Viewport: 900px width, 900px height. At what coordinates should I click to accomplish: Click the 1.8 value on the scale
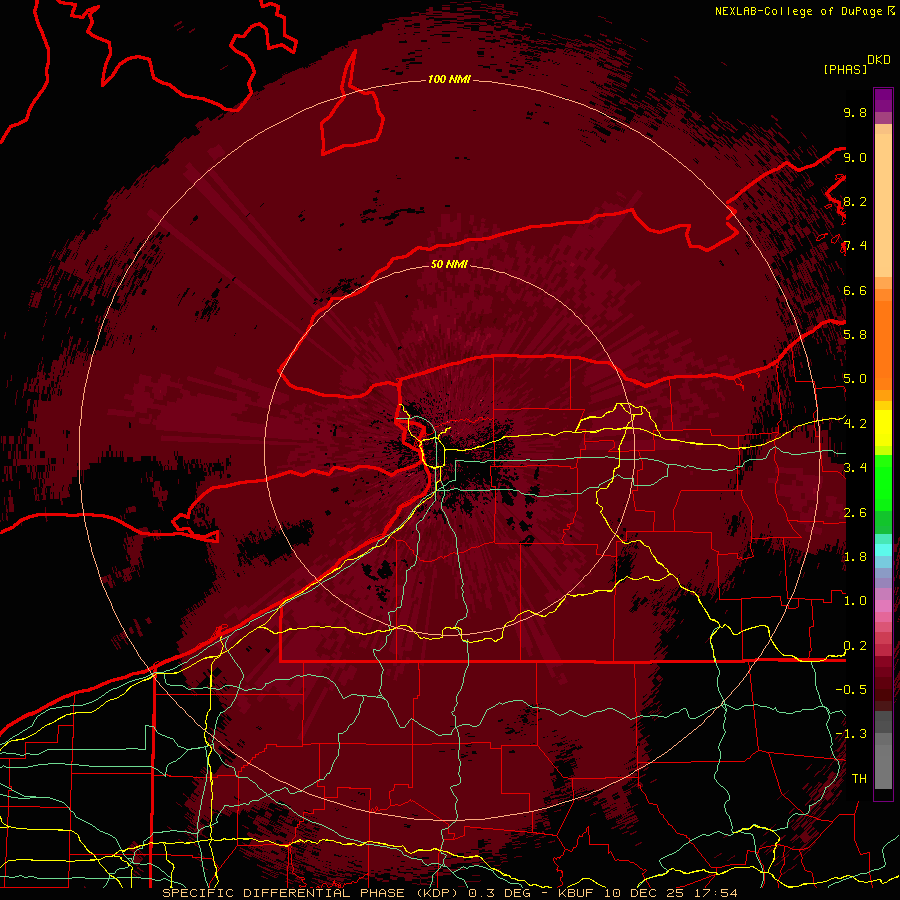click(855, 557)
